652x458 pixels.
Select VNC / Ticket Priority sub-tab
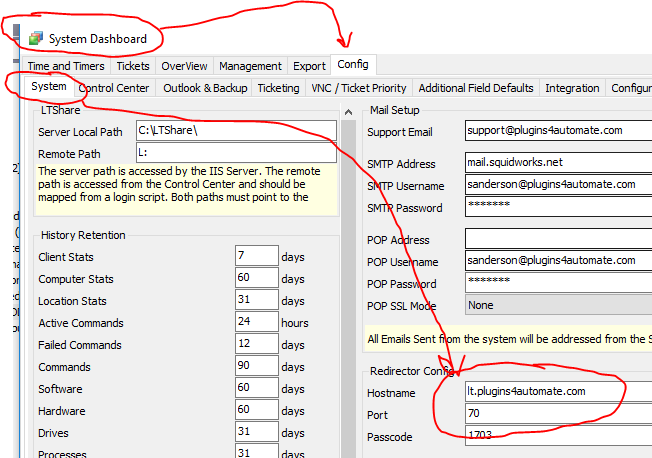pos(358,88)
